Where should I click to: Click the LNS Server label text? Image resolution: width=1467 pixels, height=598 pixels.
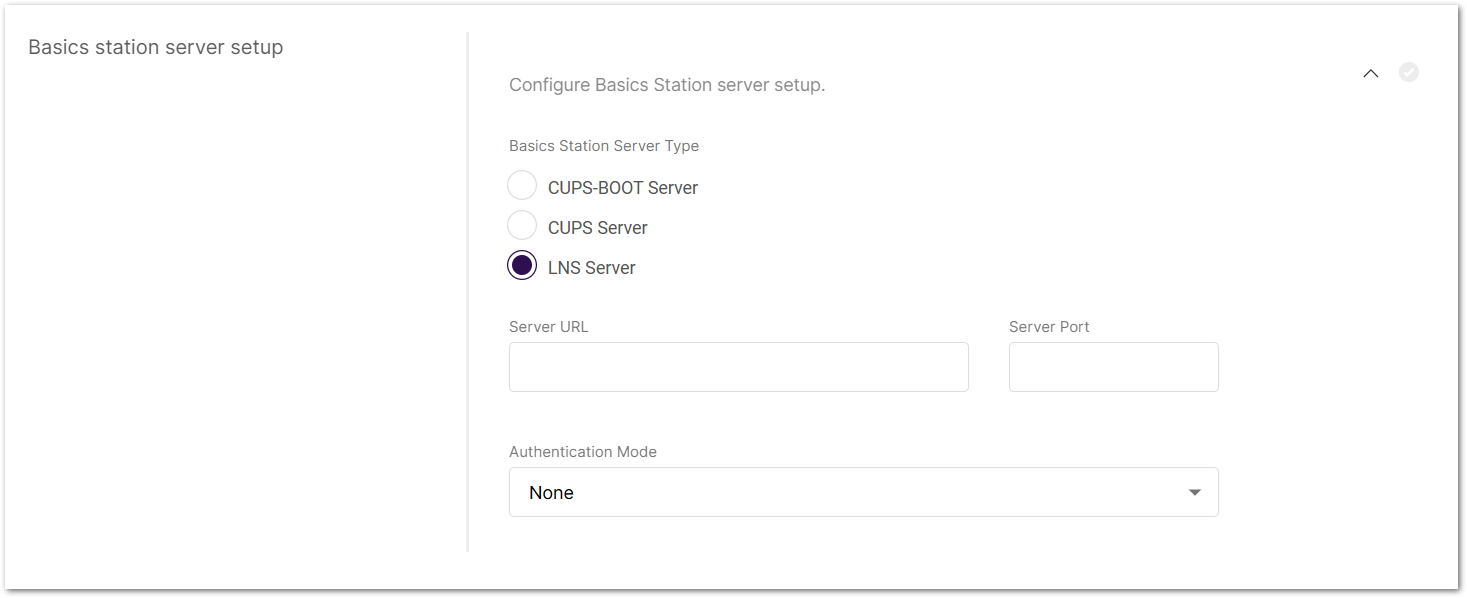pyautogui.click(x=592, y=266)
